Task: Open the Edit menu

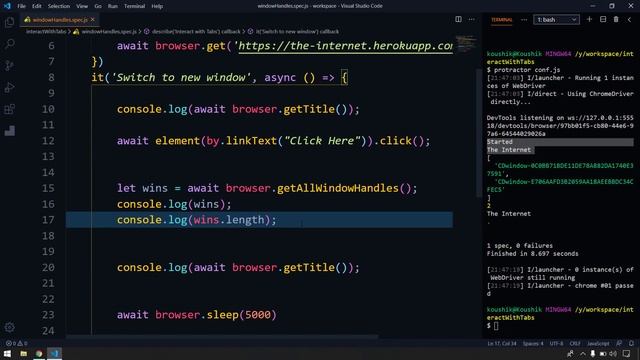Action: coord(37,6)
